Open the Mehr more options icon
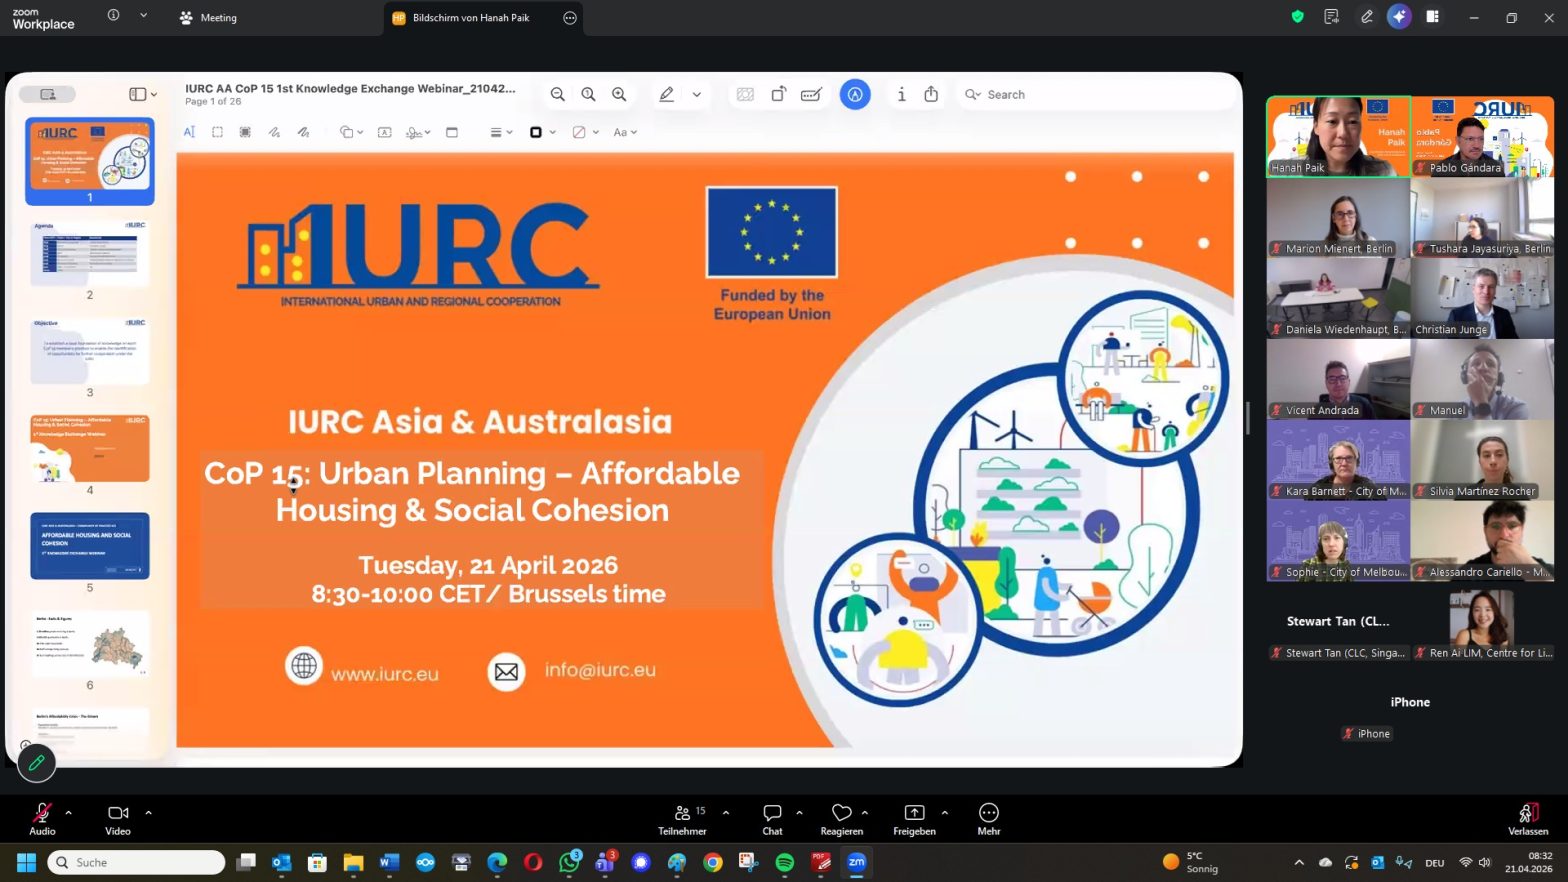1568x882 pixels. coord(988,813)
